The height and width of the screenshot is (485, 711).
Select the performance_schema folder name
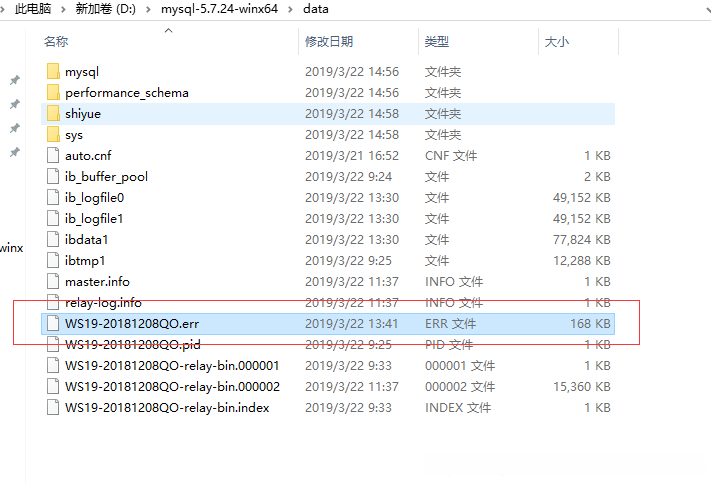click(127, 93)
